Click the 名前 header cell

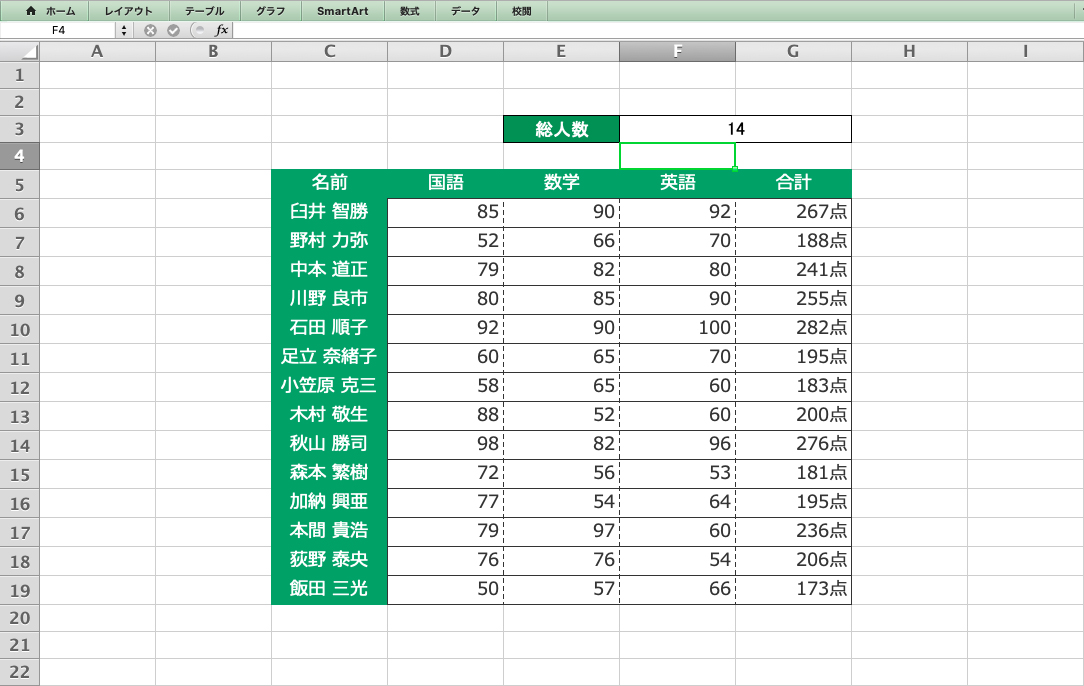coord(330,183)
